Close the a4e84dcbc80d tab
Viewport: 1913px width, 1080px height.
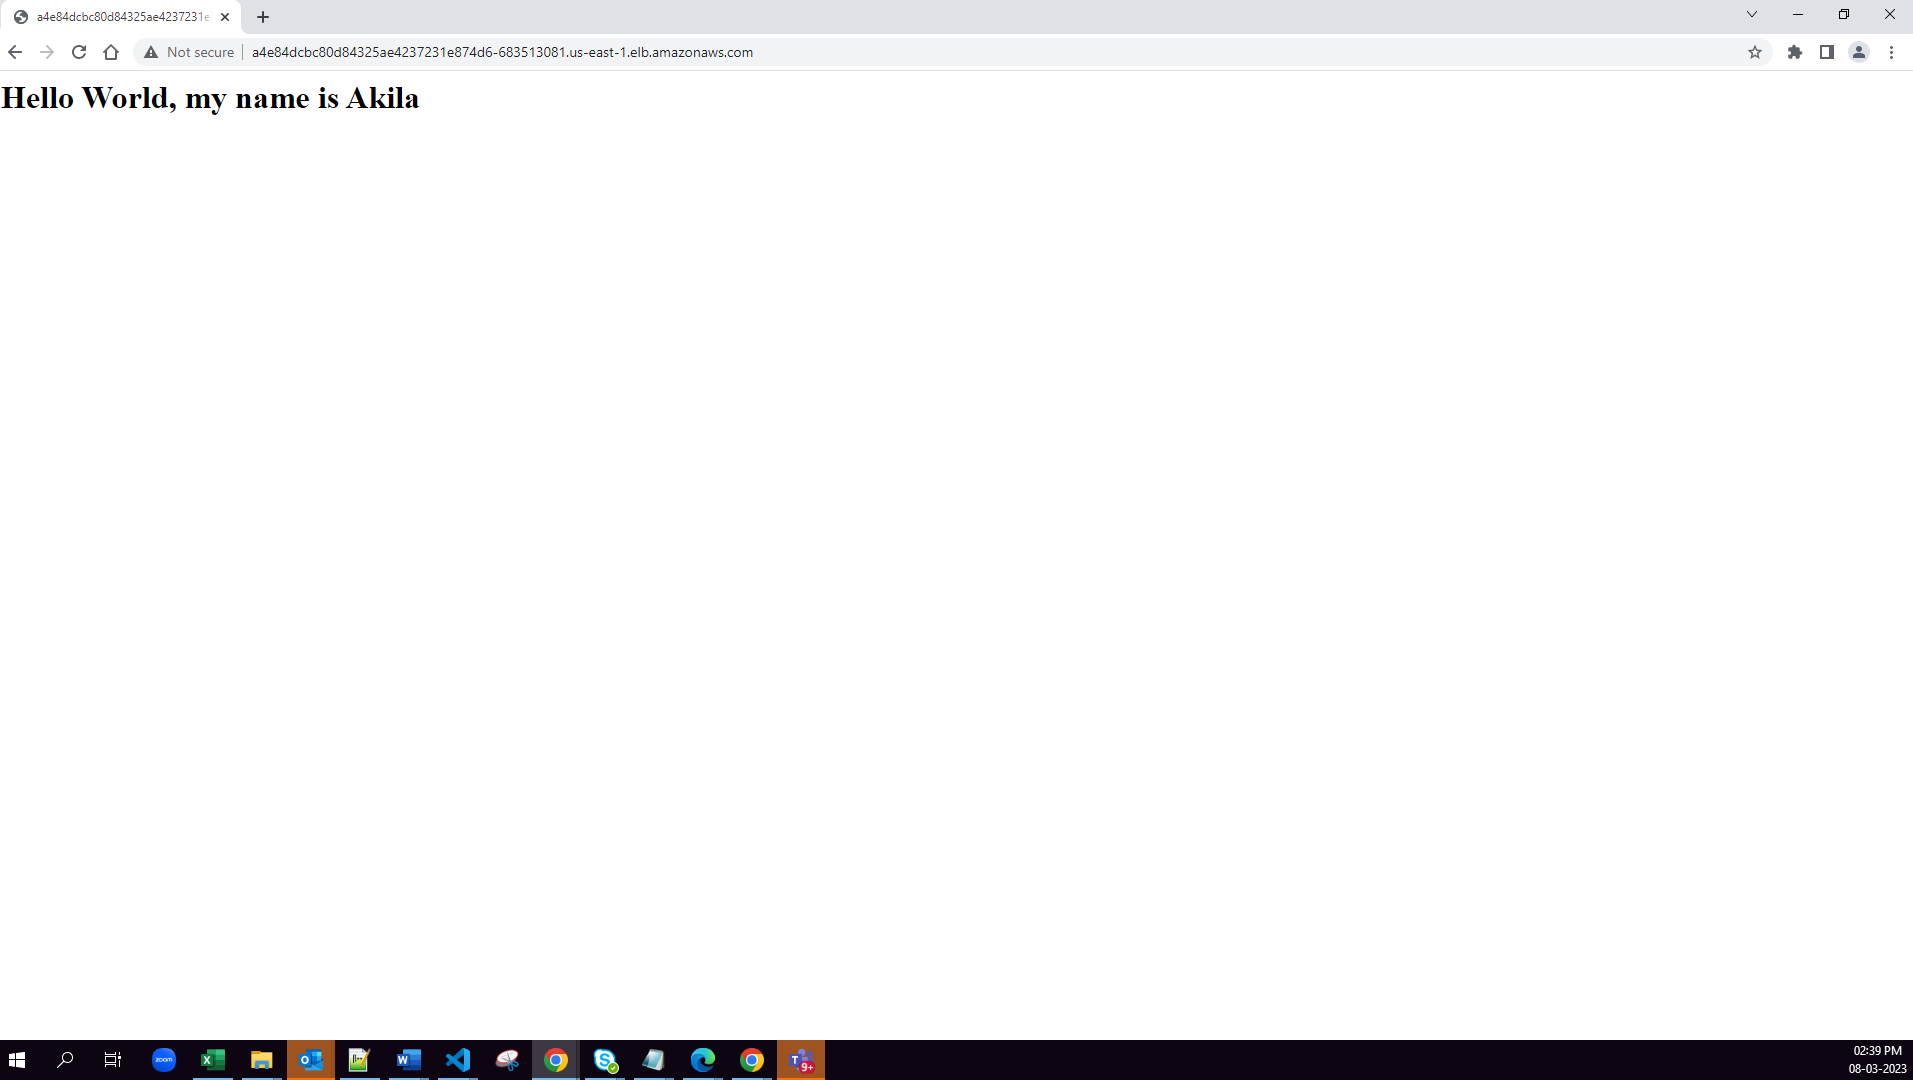click(x=225, y=17)
